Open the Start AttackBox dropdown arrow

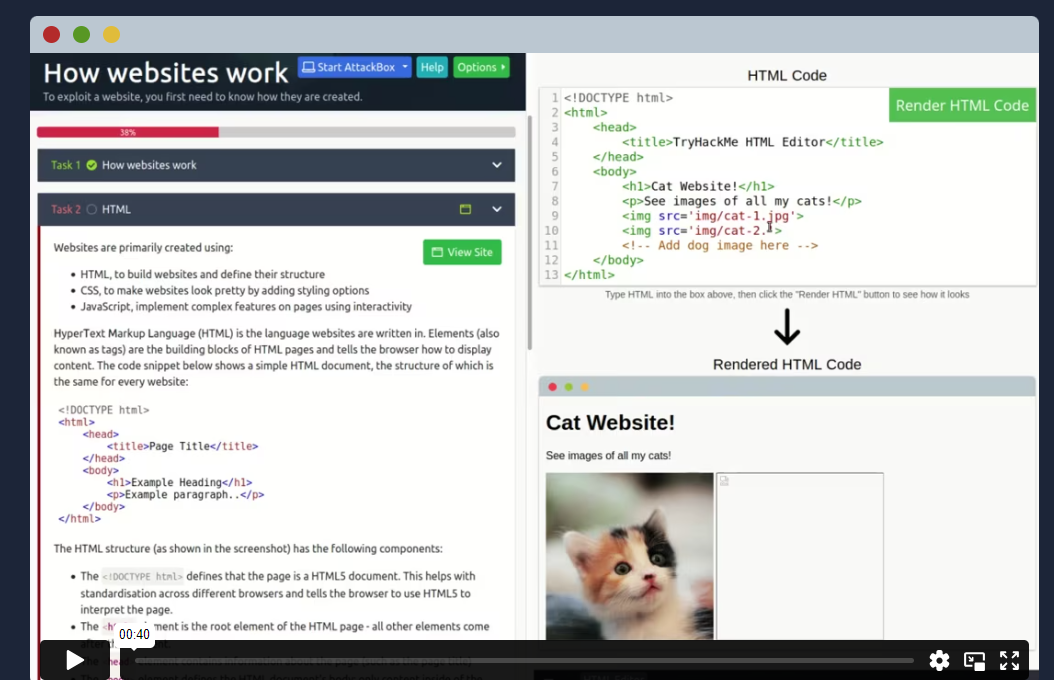[x=405, y=67]
